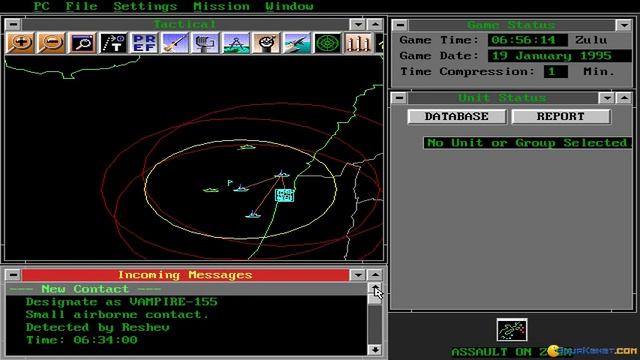This screenshot has width=640, height=360.
Task: Click the REPORT button
Action: pos(561,117)
